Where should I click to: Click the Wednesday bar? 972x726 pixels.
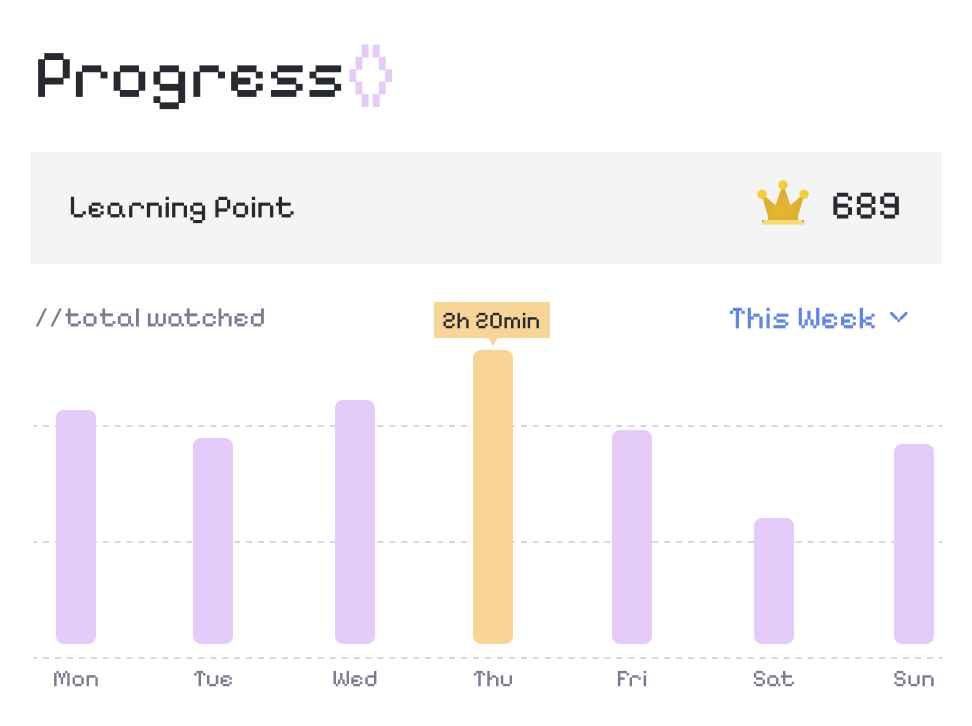(355, 522)
